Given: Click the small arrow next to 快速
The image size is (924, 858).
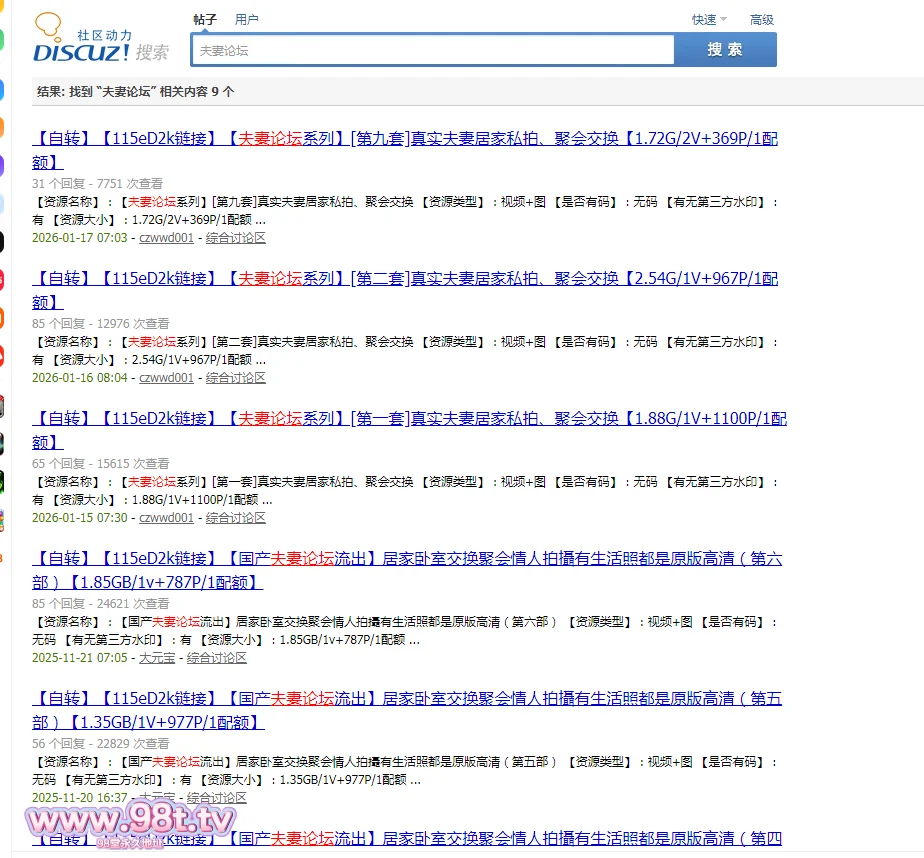Looking at the screenshot, I should 724,20.
